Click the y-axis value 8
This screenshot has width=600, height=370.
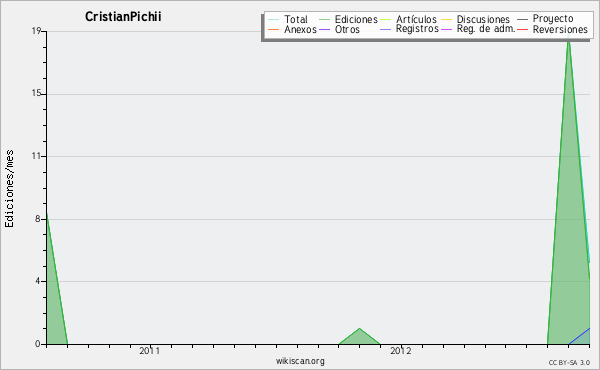[x=38, y=219]
